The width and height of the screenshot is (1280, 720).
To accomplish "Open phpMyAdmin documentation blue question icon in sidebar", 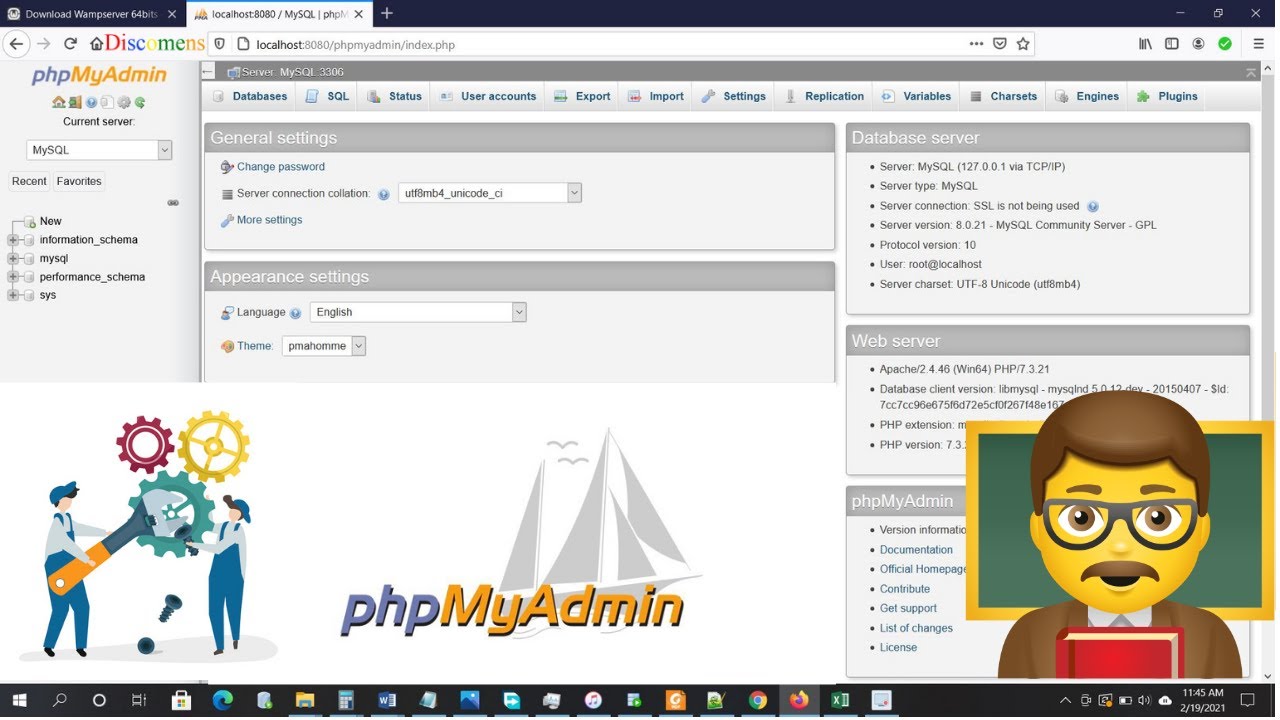I will (91, 102).
